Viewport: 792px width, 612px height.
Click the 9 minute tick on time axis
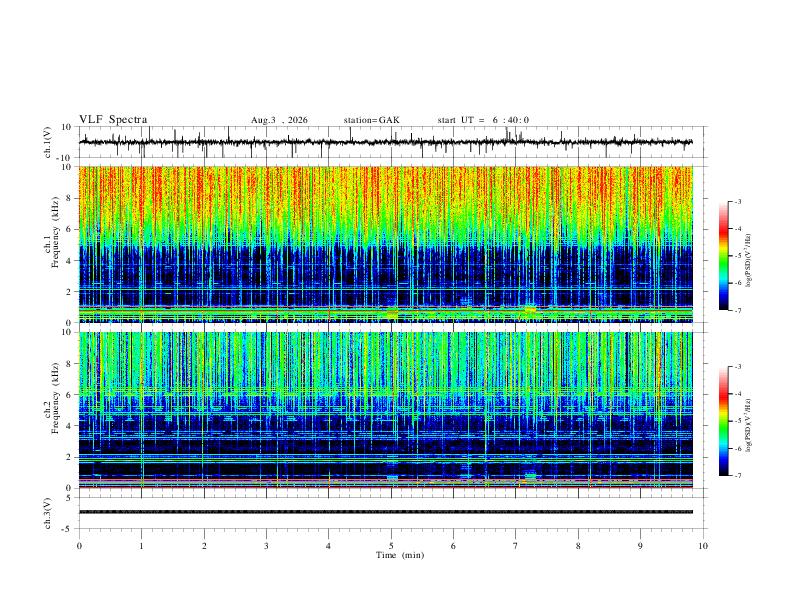tap(640, 546)
